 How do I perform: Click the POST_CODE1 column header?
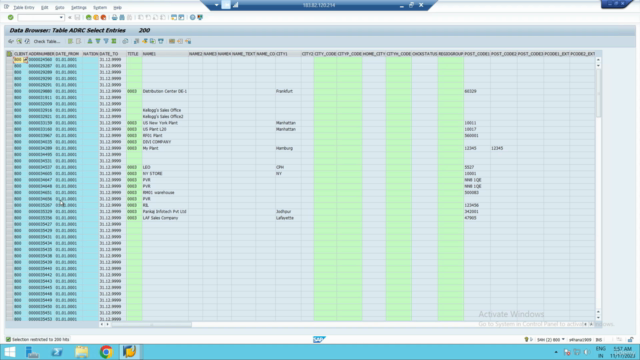point(477,54)
